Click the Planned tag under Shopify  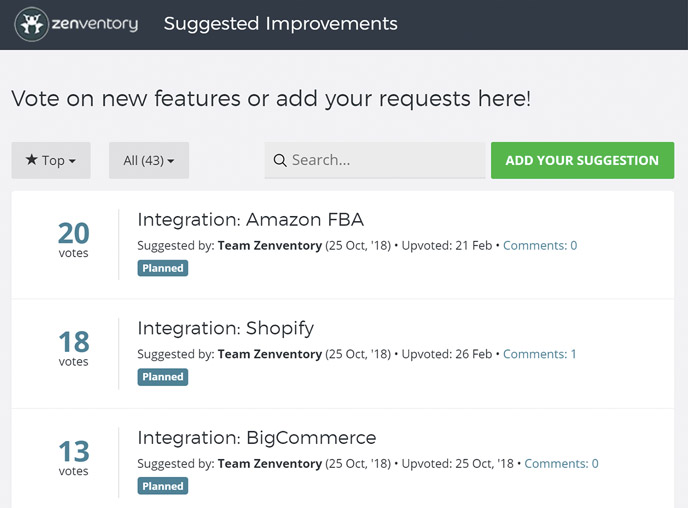point(163,377)
